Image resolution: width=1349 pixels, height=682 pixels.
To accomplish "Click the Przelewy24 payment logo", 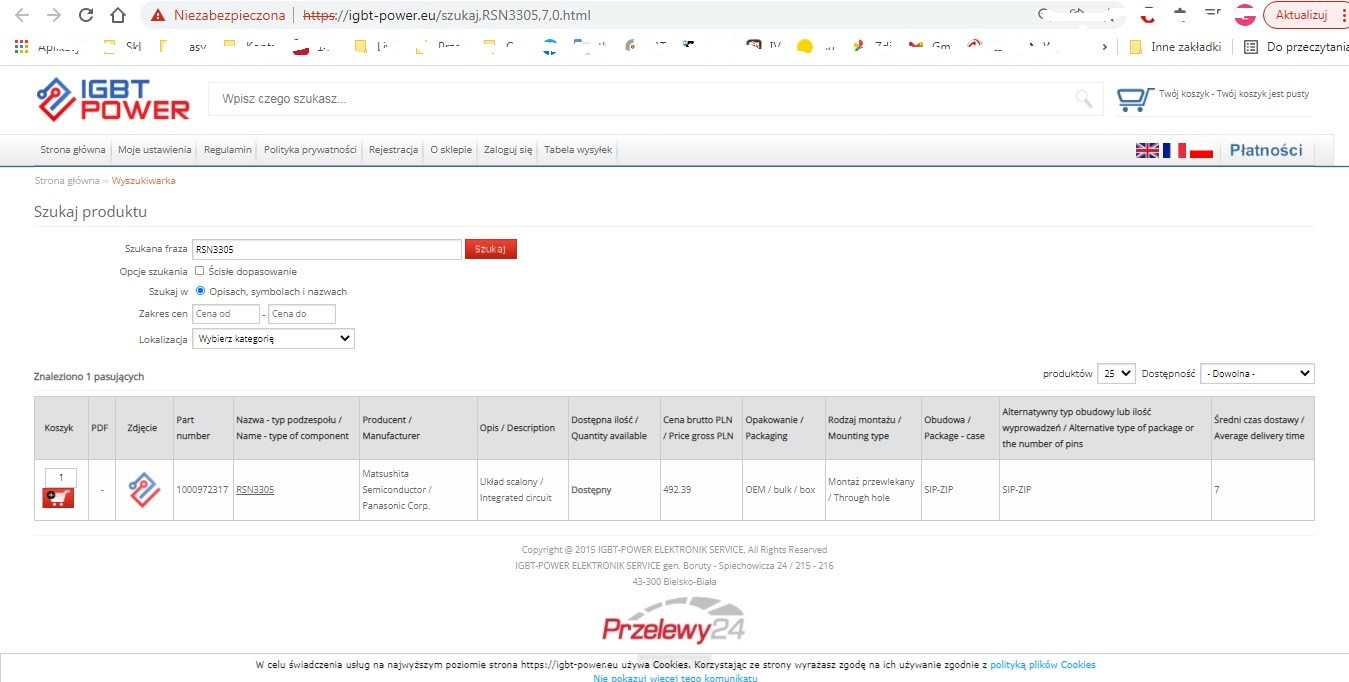I will coord(673,623).
